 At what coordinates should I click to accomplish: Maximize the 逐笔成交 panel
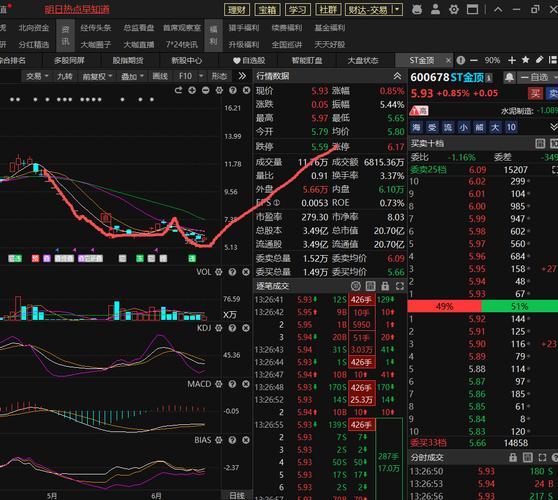[x=400, y=286]
